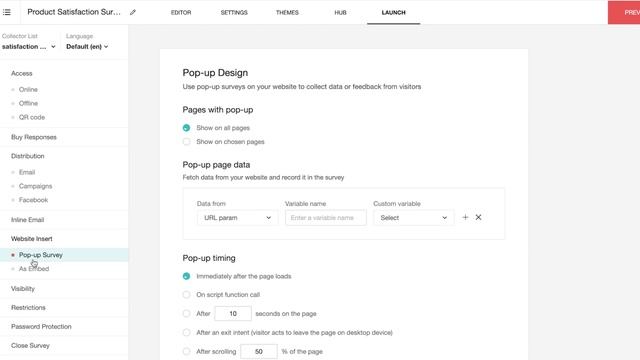Choose Immediately after the page loads
This screenshot has width=640, height=360.
[187, 276]
